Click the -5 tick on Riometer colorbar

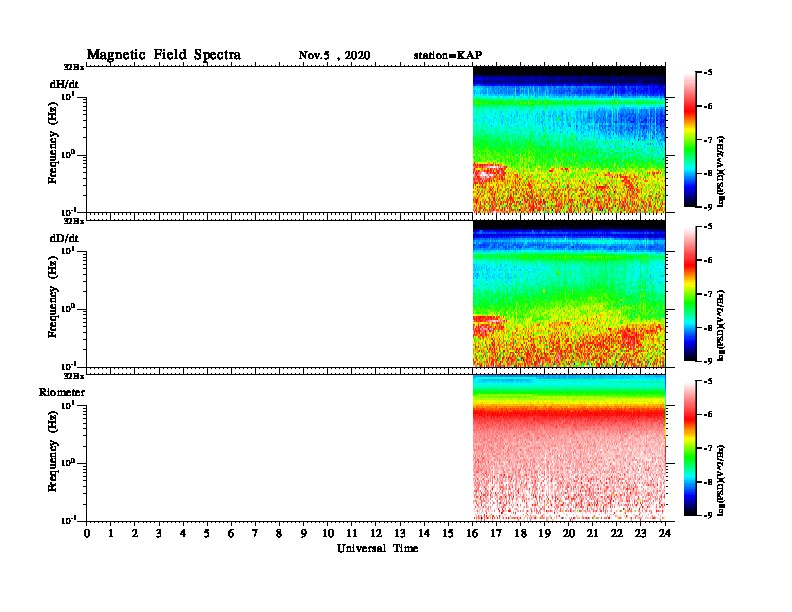click(x=708, y=381)
